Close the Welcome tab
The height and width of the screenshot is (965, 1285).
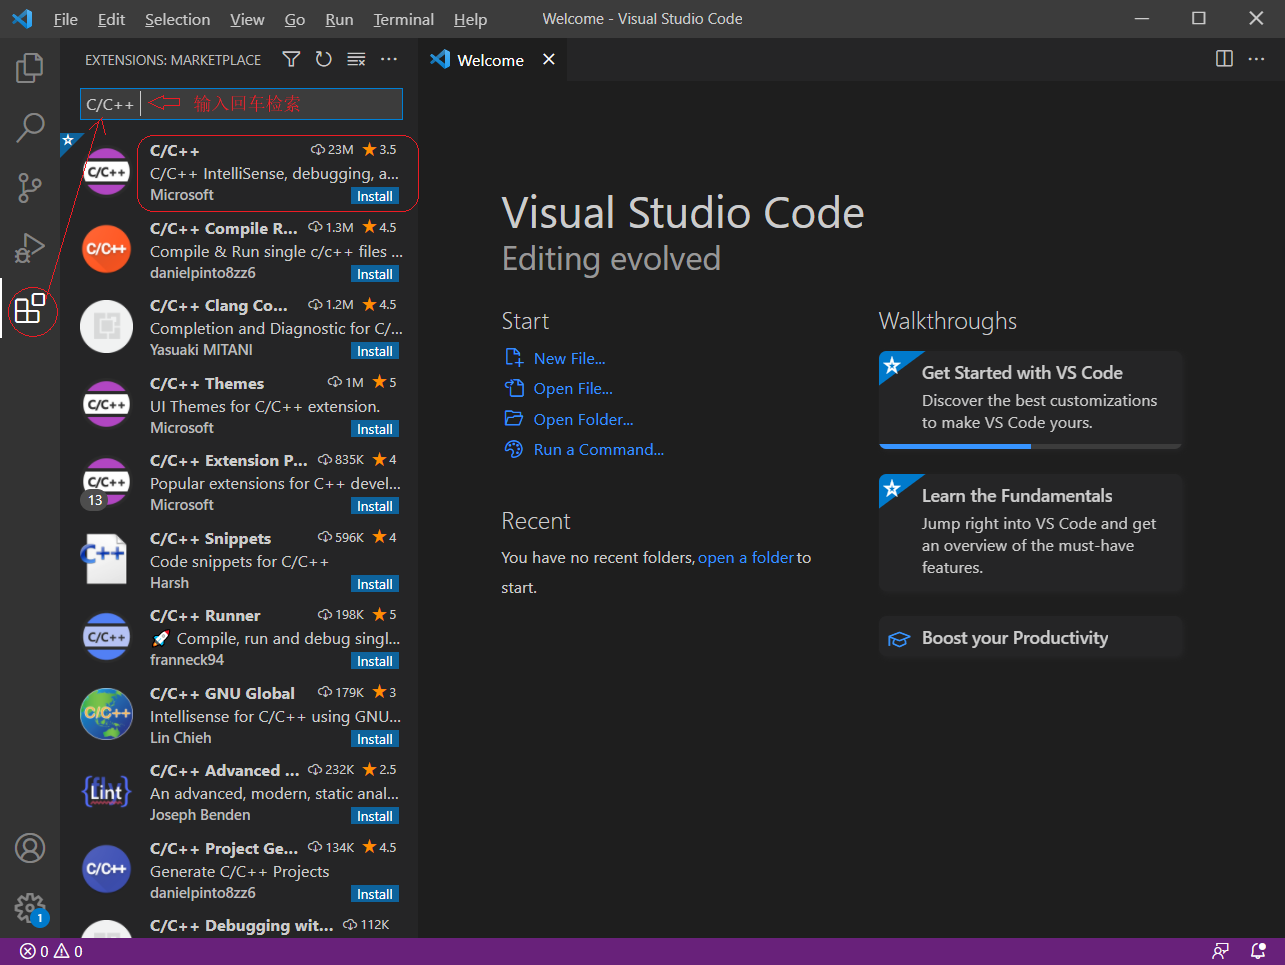549,60
